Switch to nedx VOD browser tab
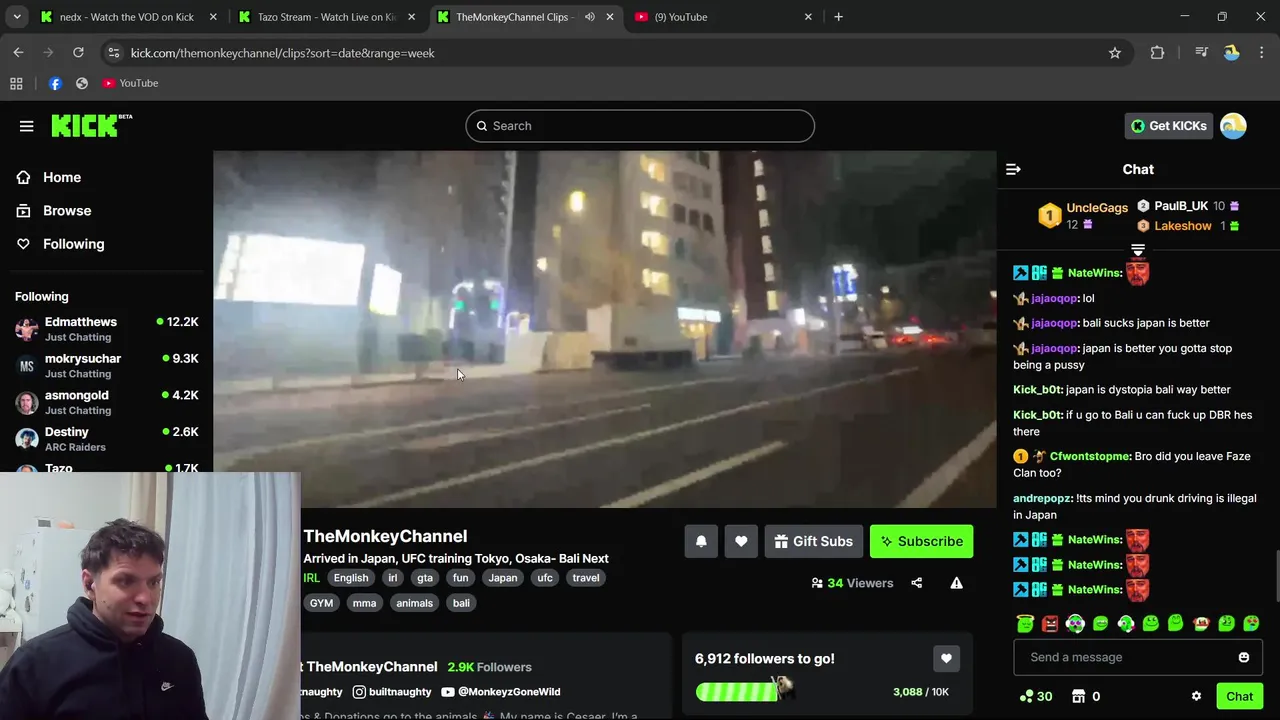The image size is (1280, 720). [126, 17]
